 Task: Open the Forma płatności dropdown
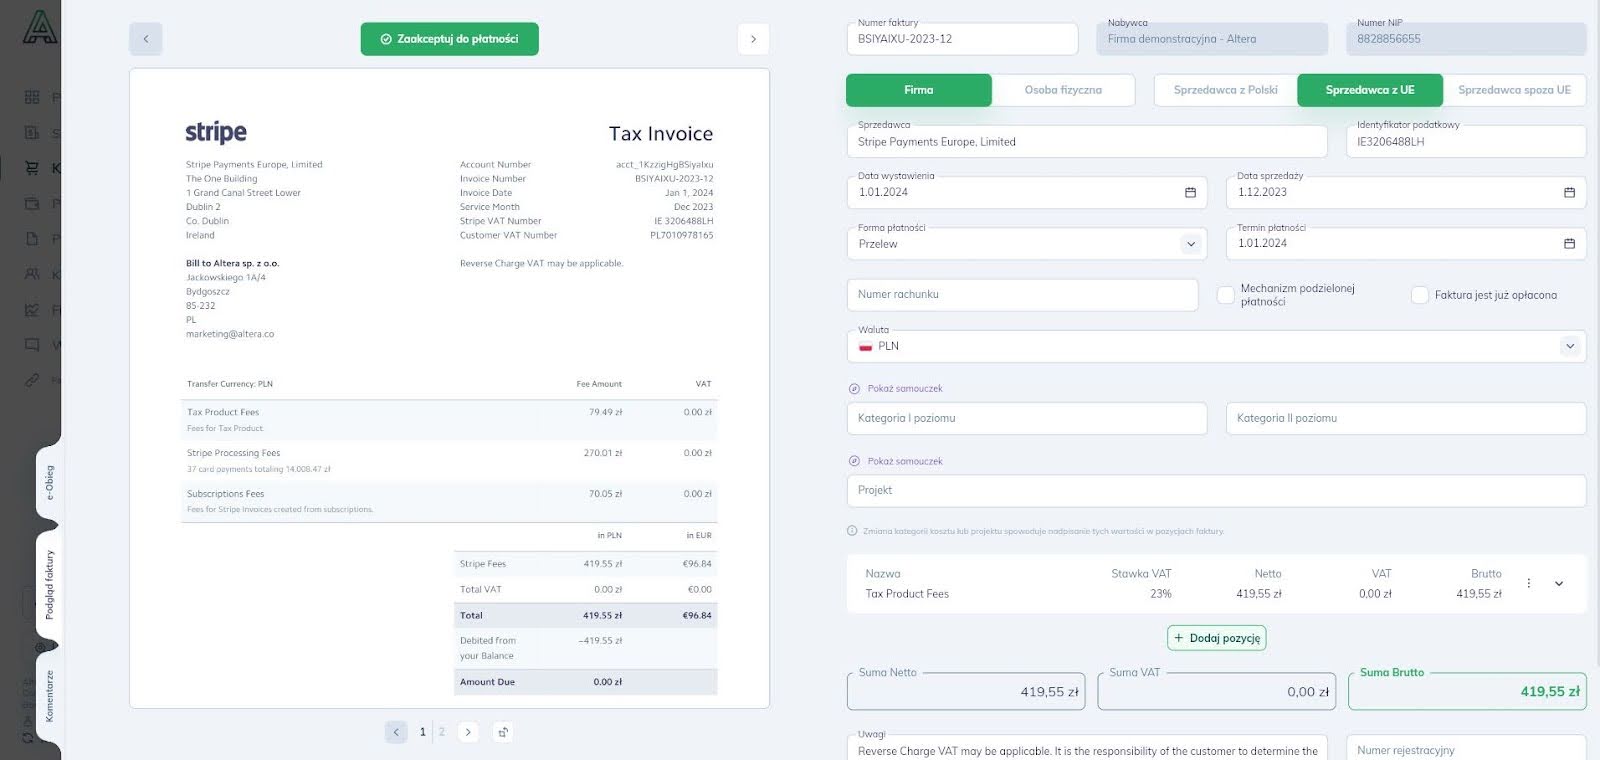click(x=1027, y=243)
